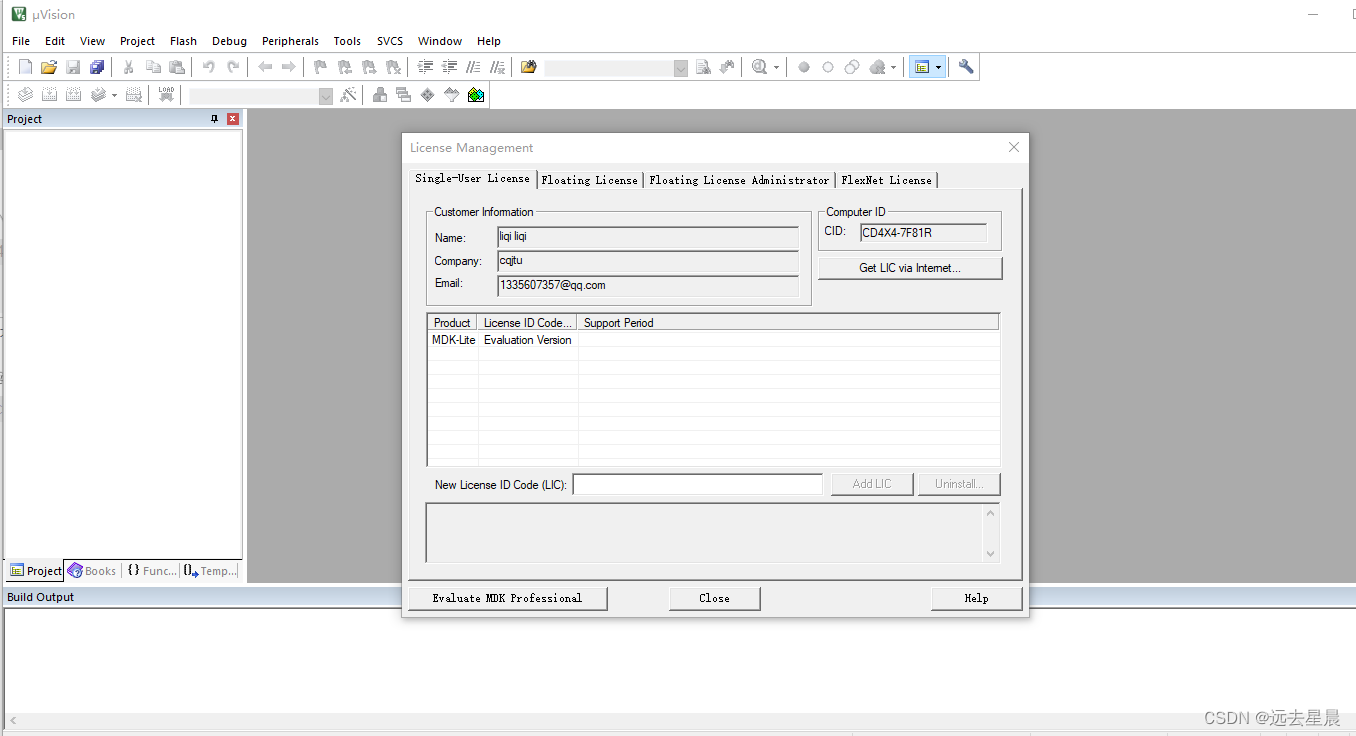This screenshot has width=1356, height=736.
Task: Open the SVCS menu
Action: pyautogui.click(x=390, y=41)
